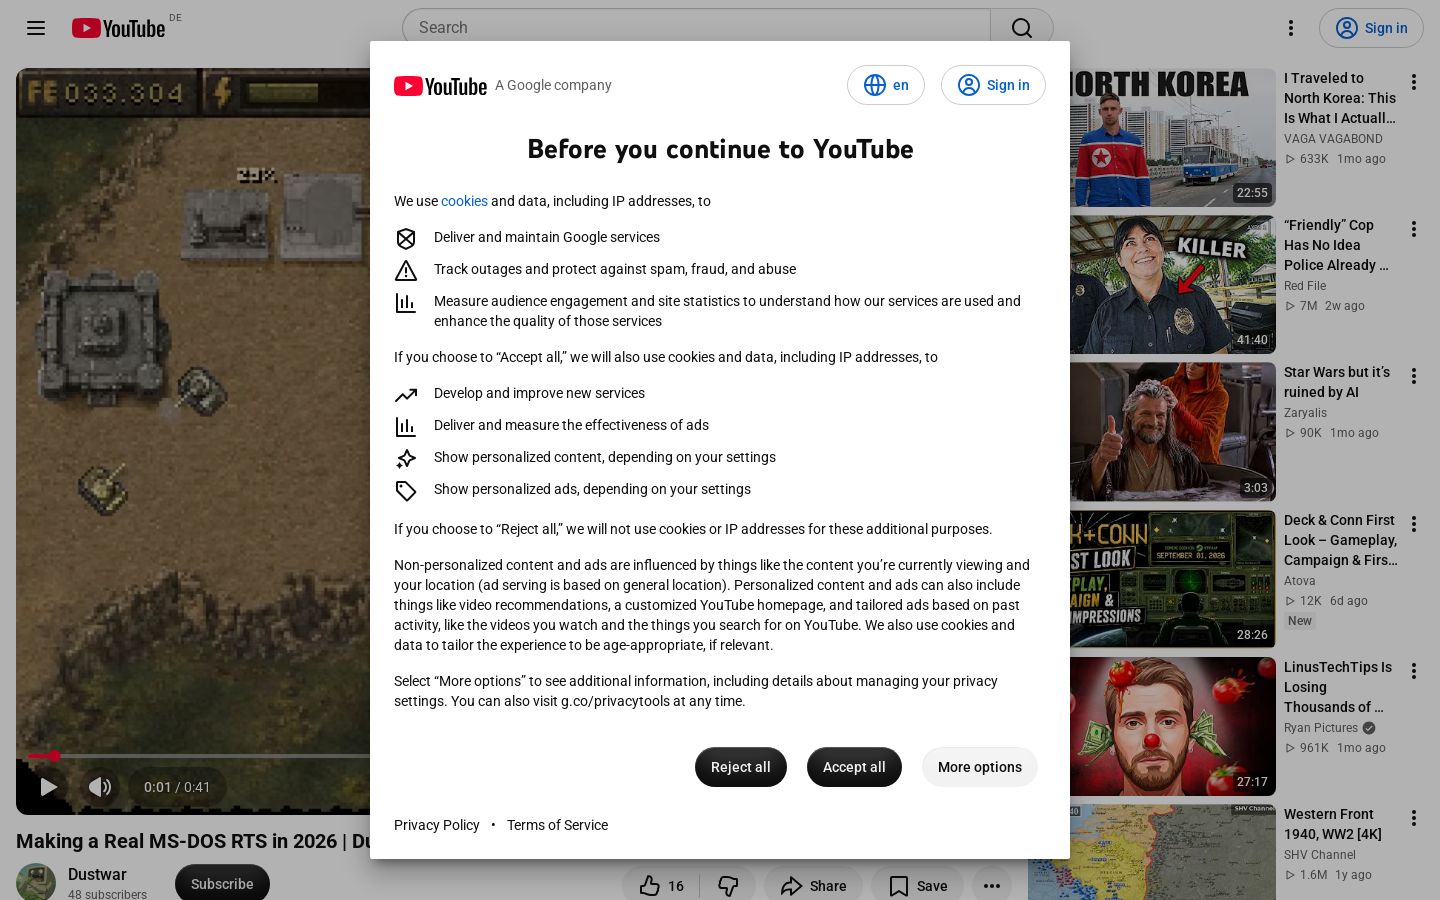Focus the Search input field

point(696,28)
